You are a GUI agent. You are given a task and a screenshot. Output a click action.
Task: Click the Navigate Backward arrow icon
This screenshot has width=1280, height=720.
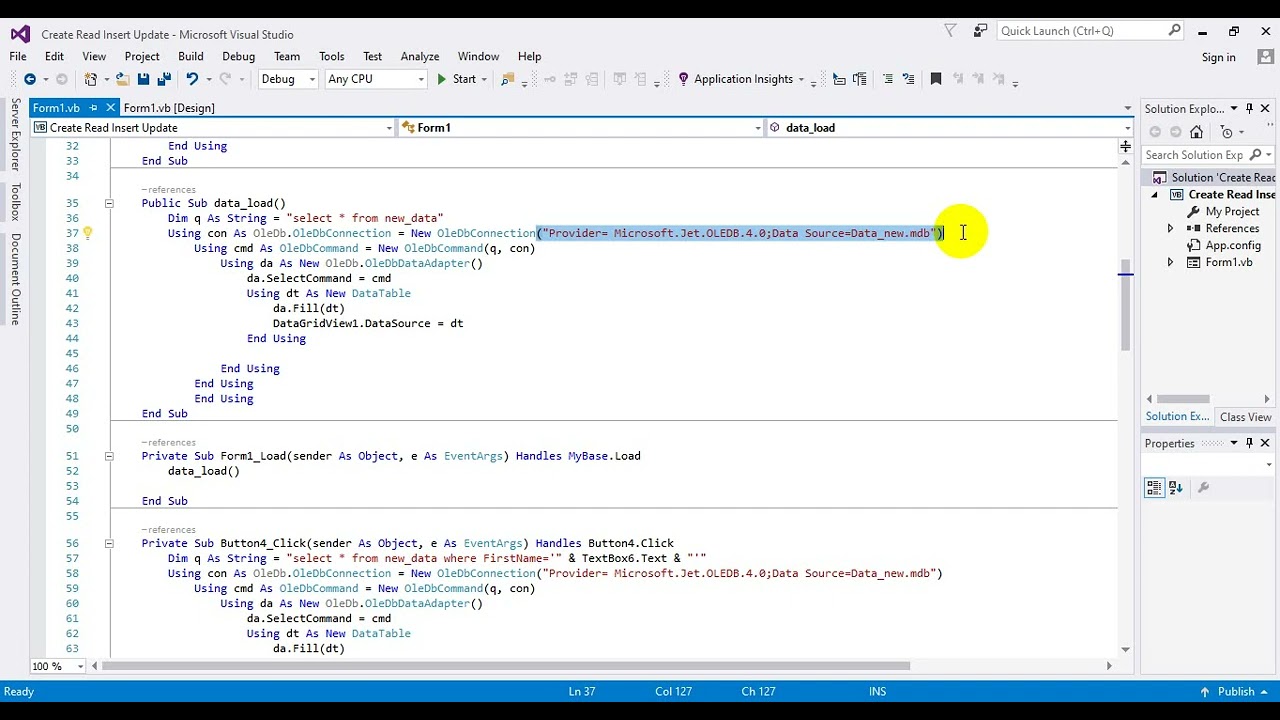pyautogui.click(x=29, y=79)
